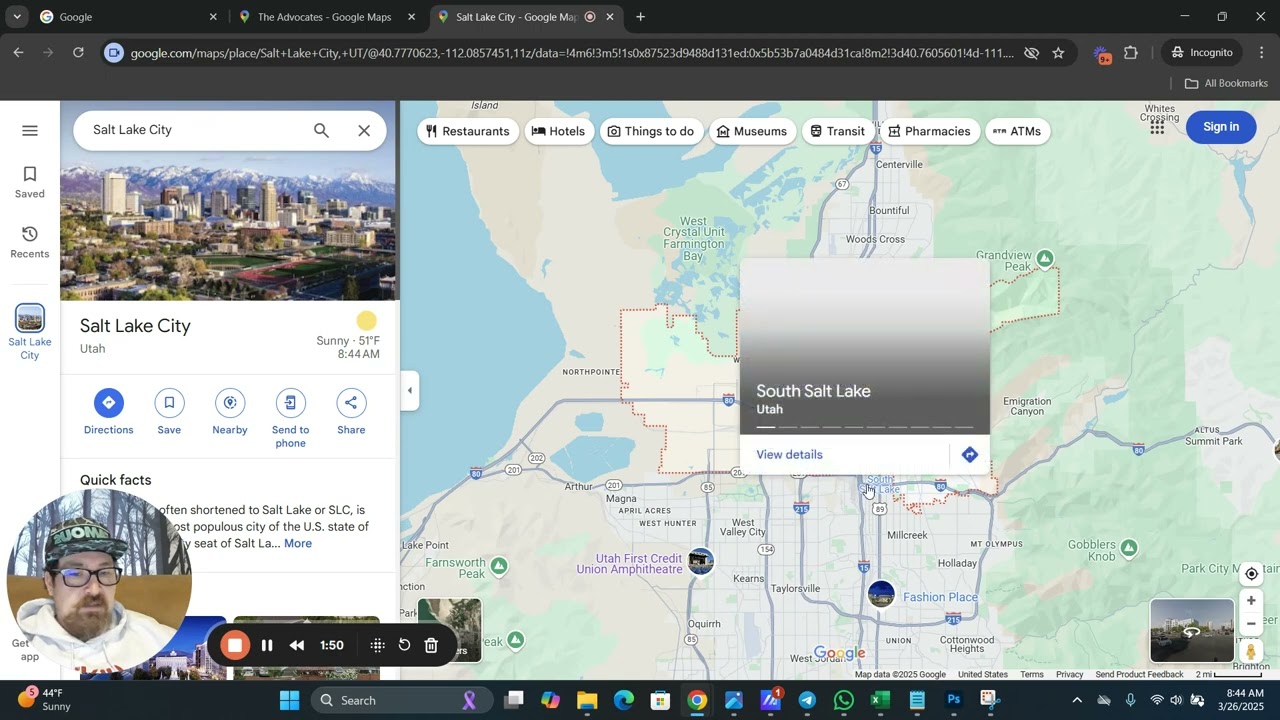Get Directions to Salt Lake City
Viewport: 1280px width, 720px height.
(108, 412)
